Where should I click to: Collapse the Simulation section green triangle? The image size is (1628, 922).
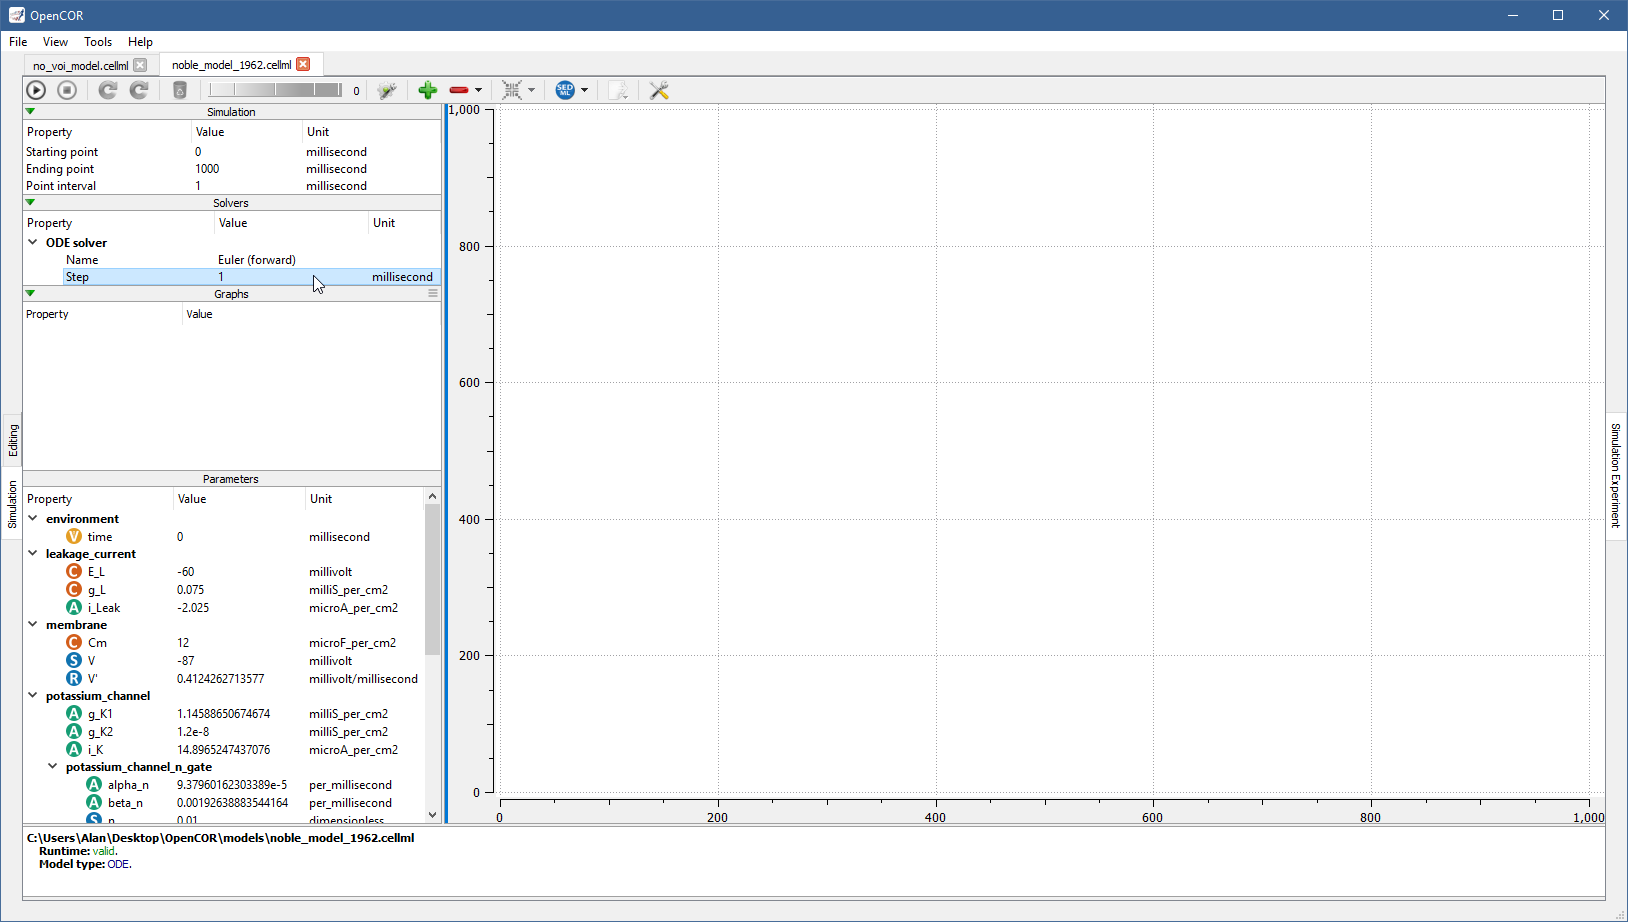click(x=30, y=112)
